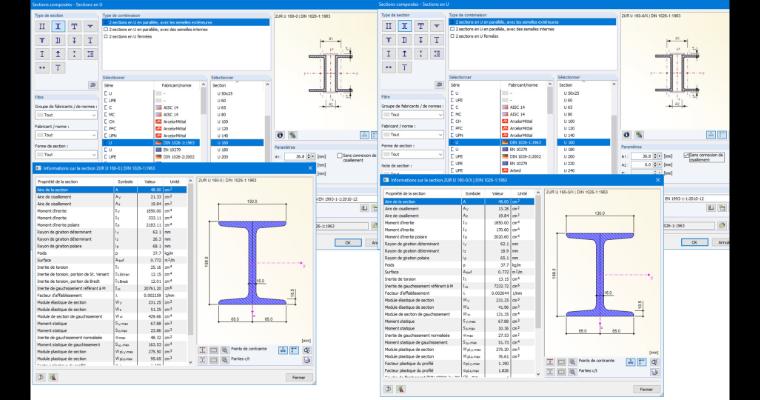Viewport: 760px width, 400px height.
Task: Click Fermer button in left info dialog
Action: (x=298, y=377)
